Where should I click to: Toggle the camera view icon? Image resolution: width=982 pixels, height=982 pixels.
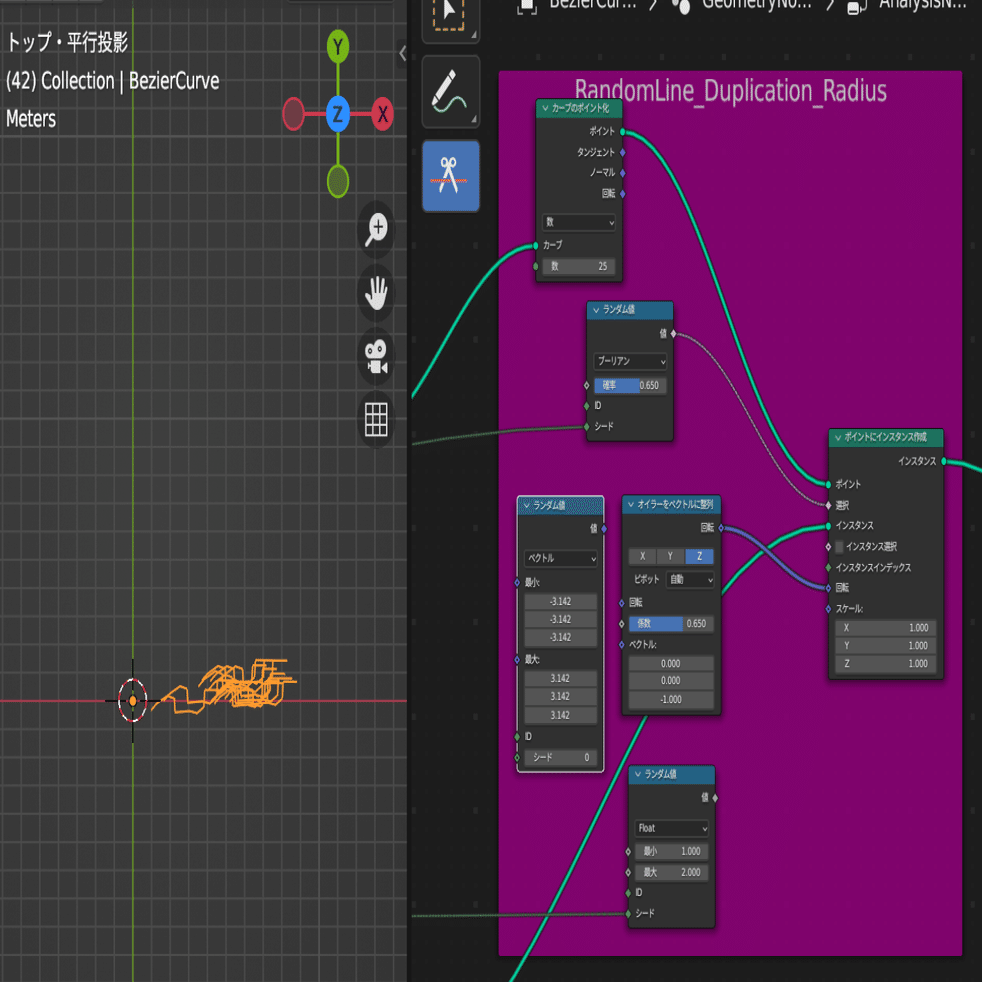[x=376, y=356]
